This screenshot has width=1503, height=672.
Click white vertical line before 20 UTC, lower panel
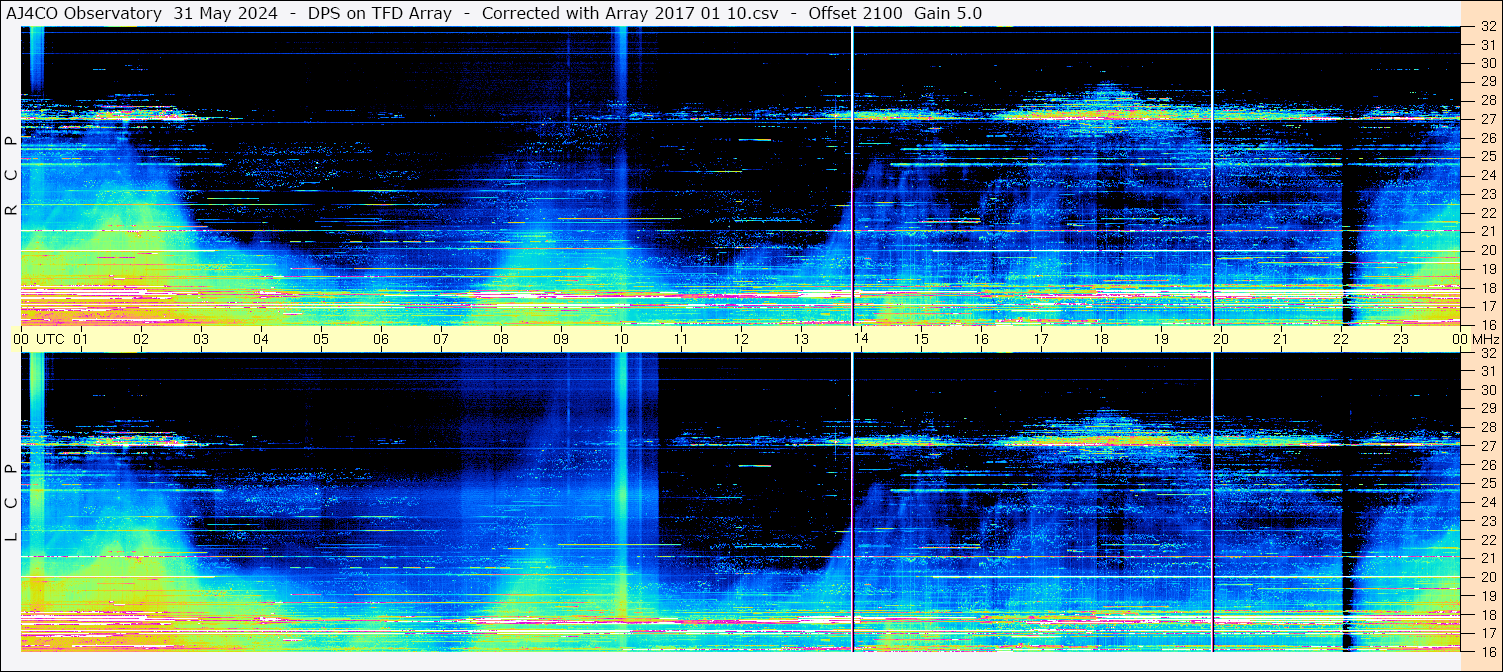1212,500
